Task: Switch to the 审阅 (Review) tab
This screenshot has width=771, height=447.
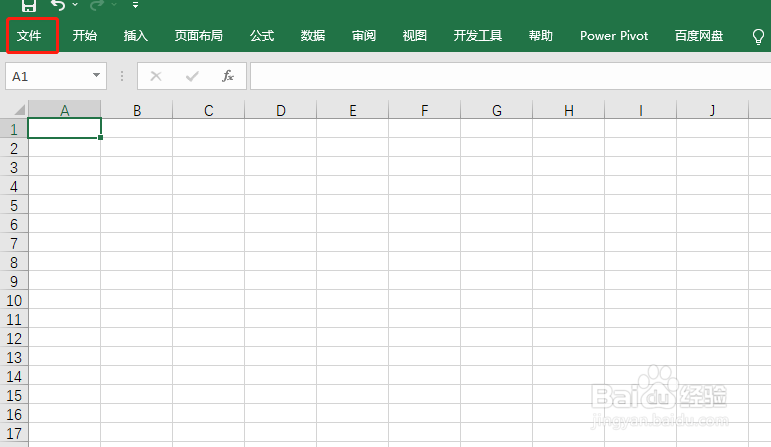Action: 364,35
